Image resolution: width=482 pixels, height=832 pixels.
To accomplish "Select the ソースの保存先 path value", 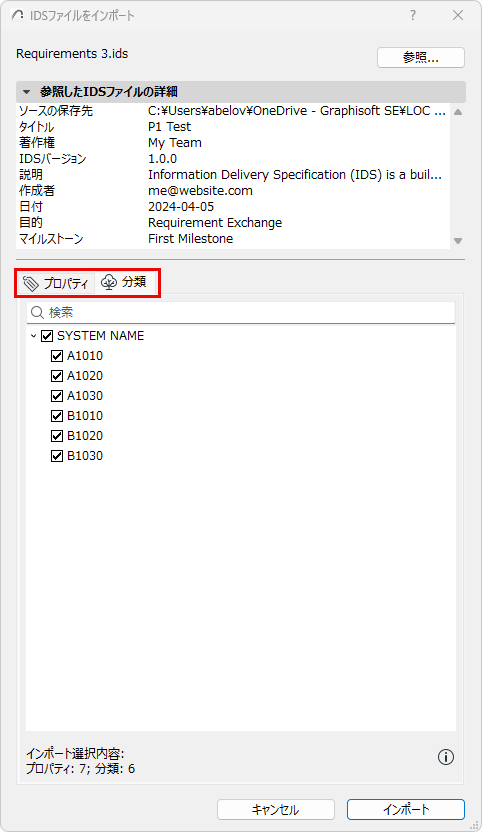I will tap(297, 111).
